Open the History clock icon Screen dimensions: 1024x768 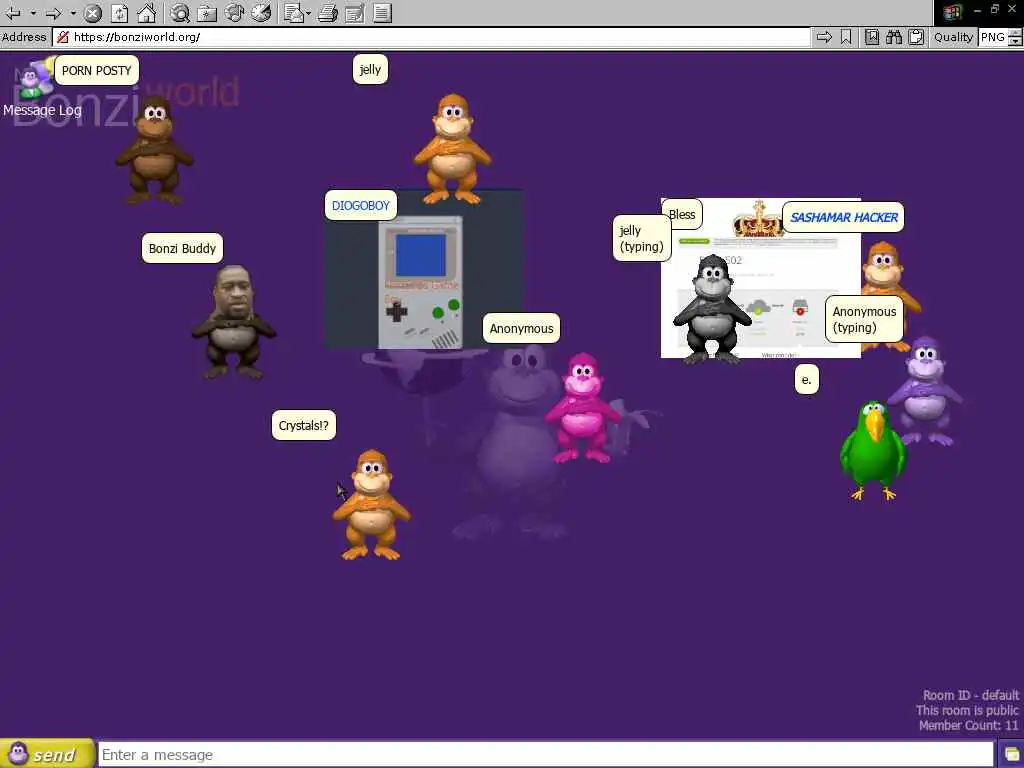(x=261, y=12)
